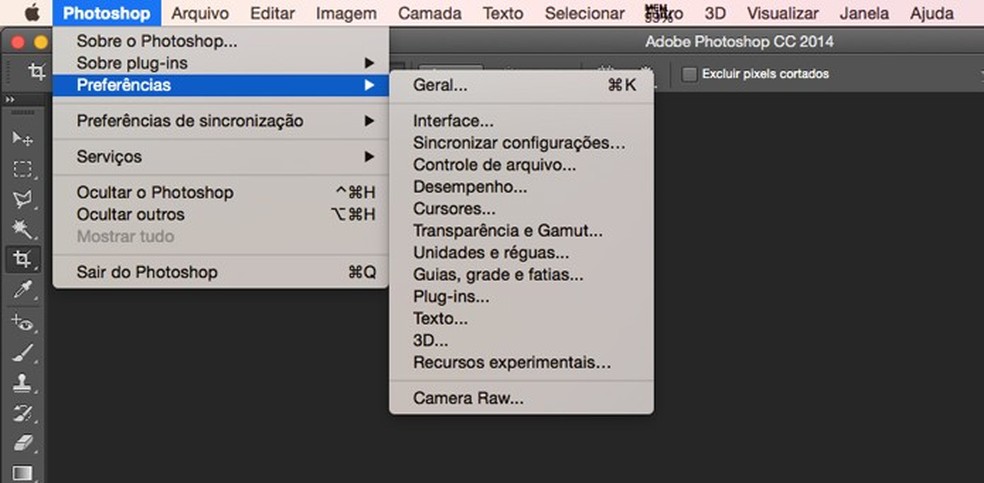This screenshot has width=984, height=483.
Task: Select the Move tool
Action: (x=22, y=138)
